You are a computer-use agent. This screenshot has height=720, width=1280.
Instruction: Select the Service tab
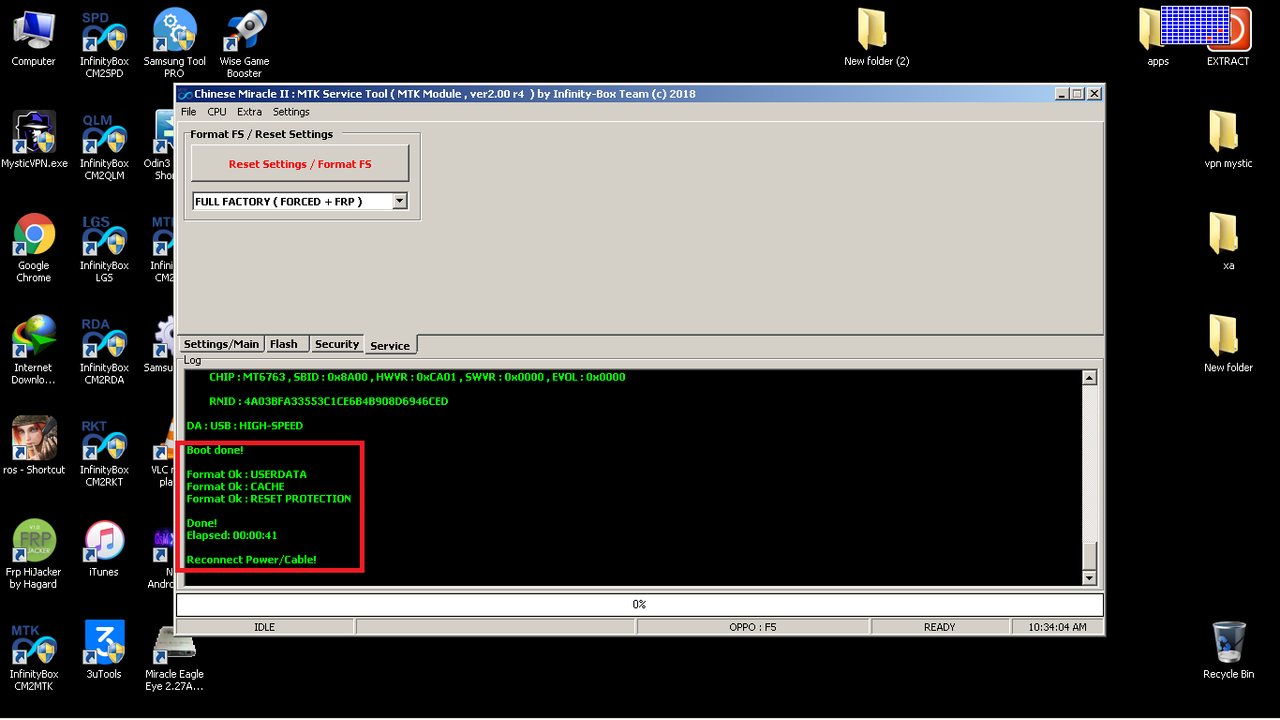click(x=390, y=345)
